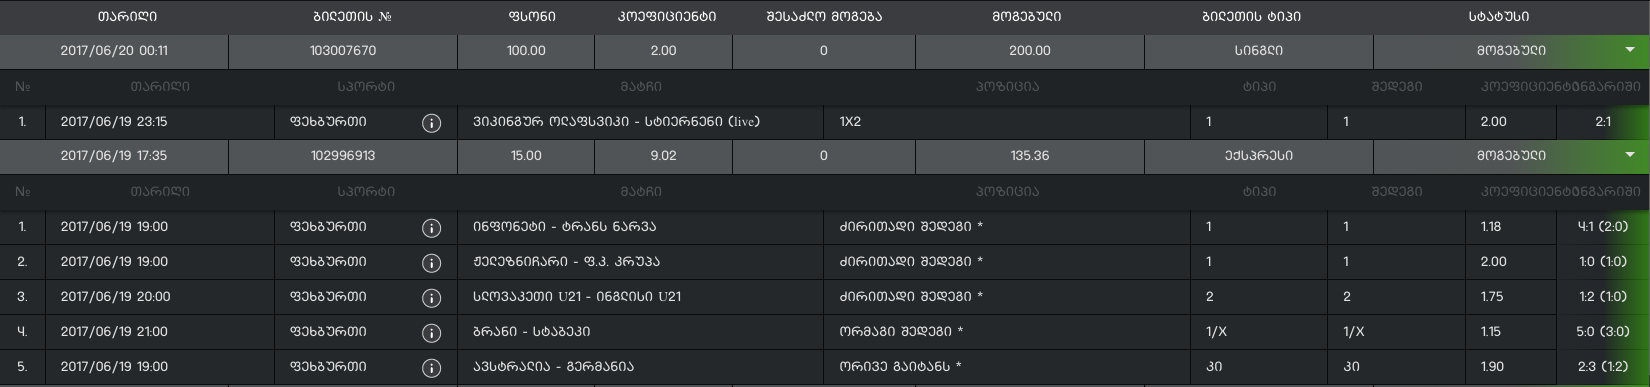Collapse ticket 102996913 with the status arrow

(x=1630, y=155)
